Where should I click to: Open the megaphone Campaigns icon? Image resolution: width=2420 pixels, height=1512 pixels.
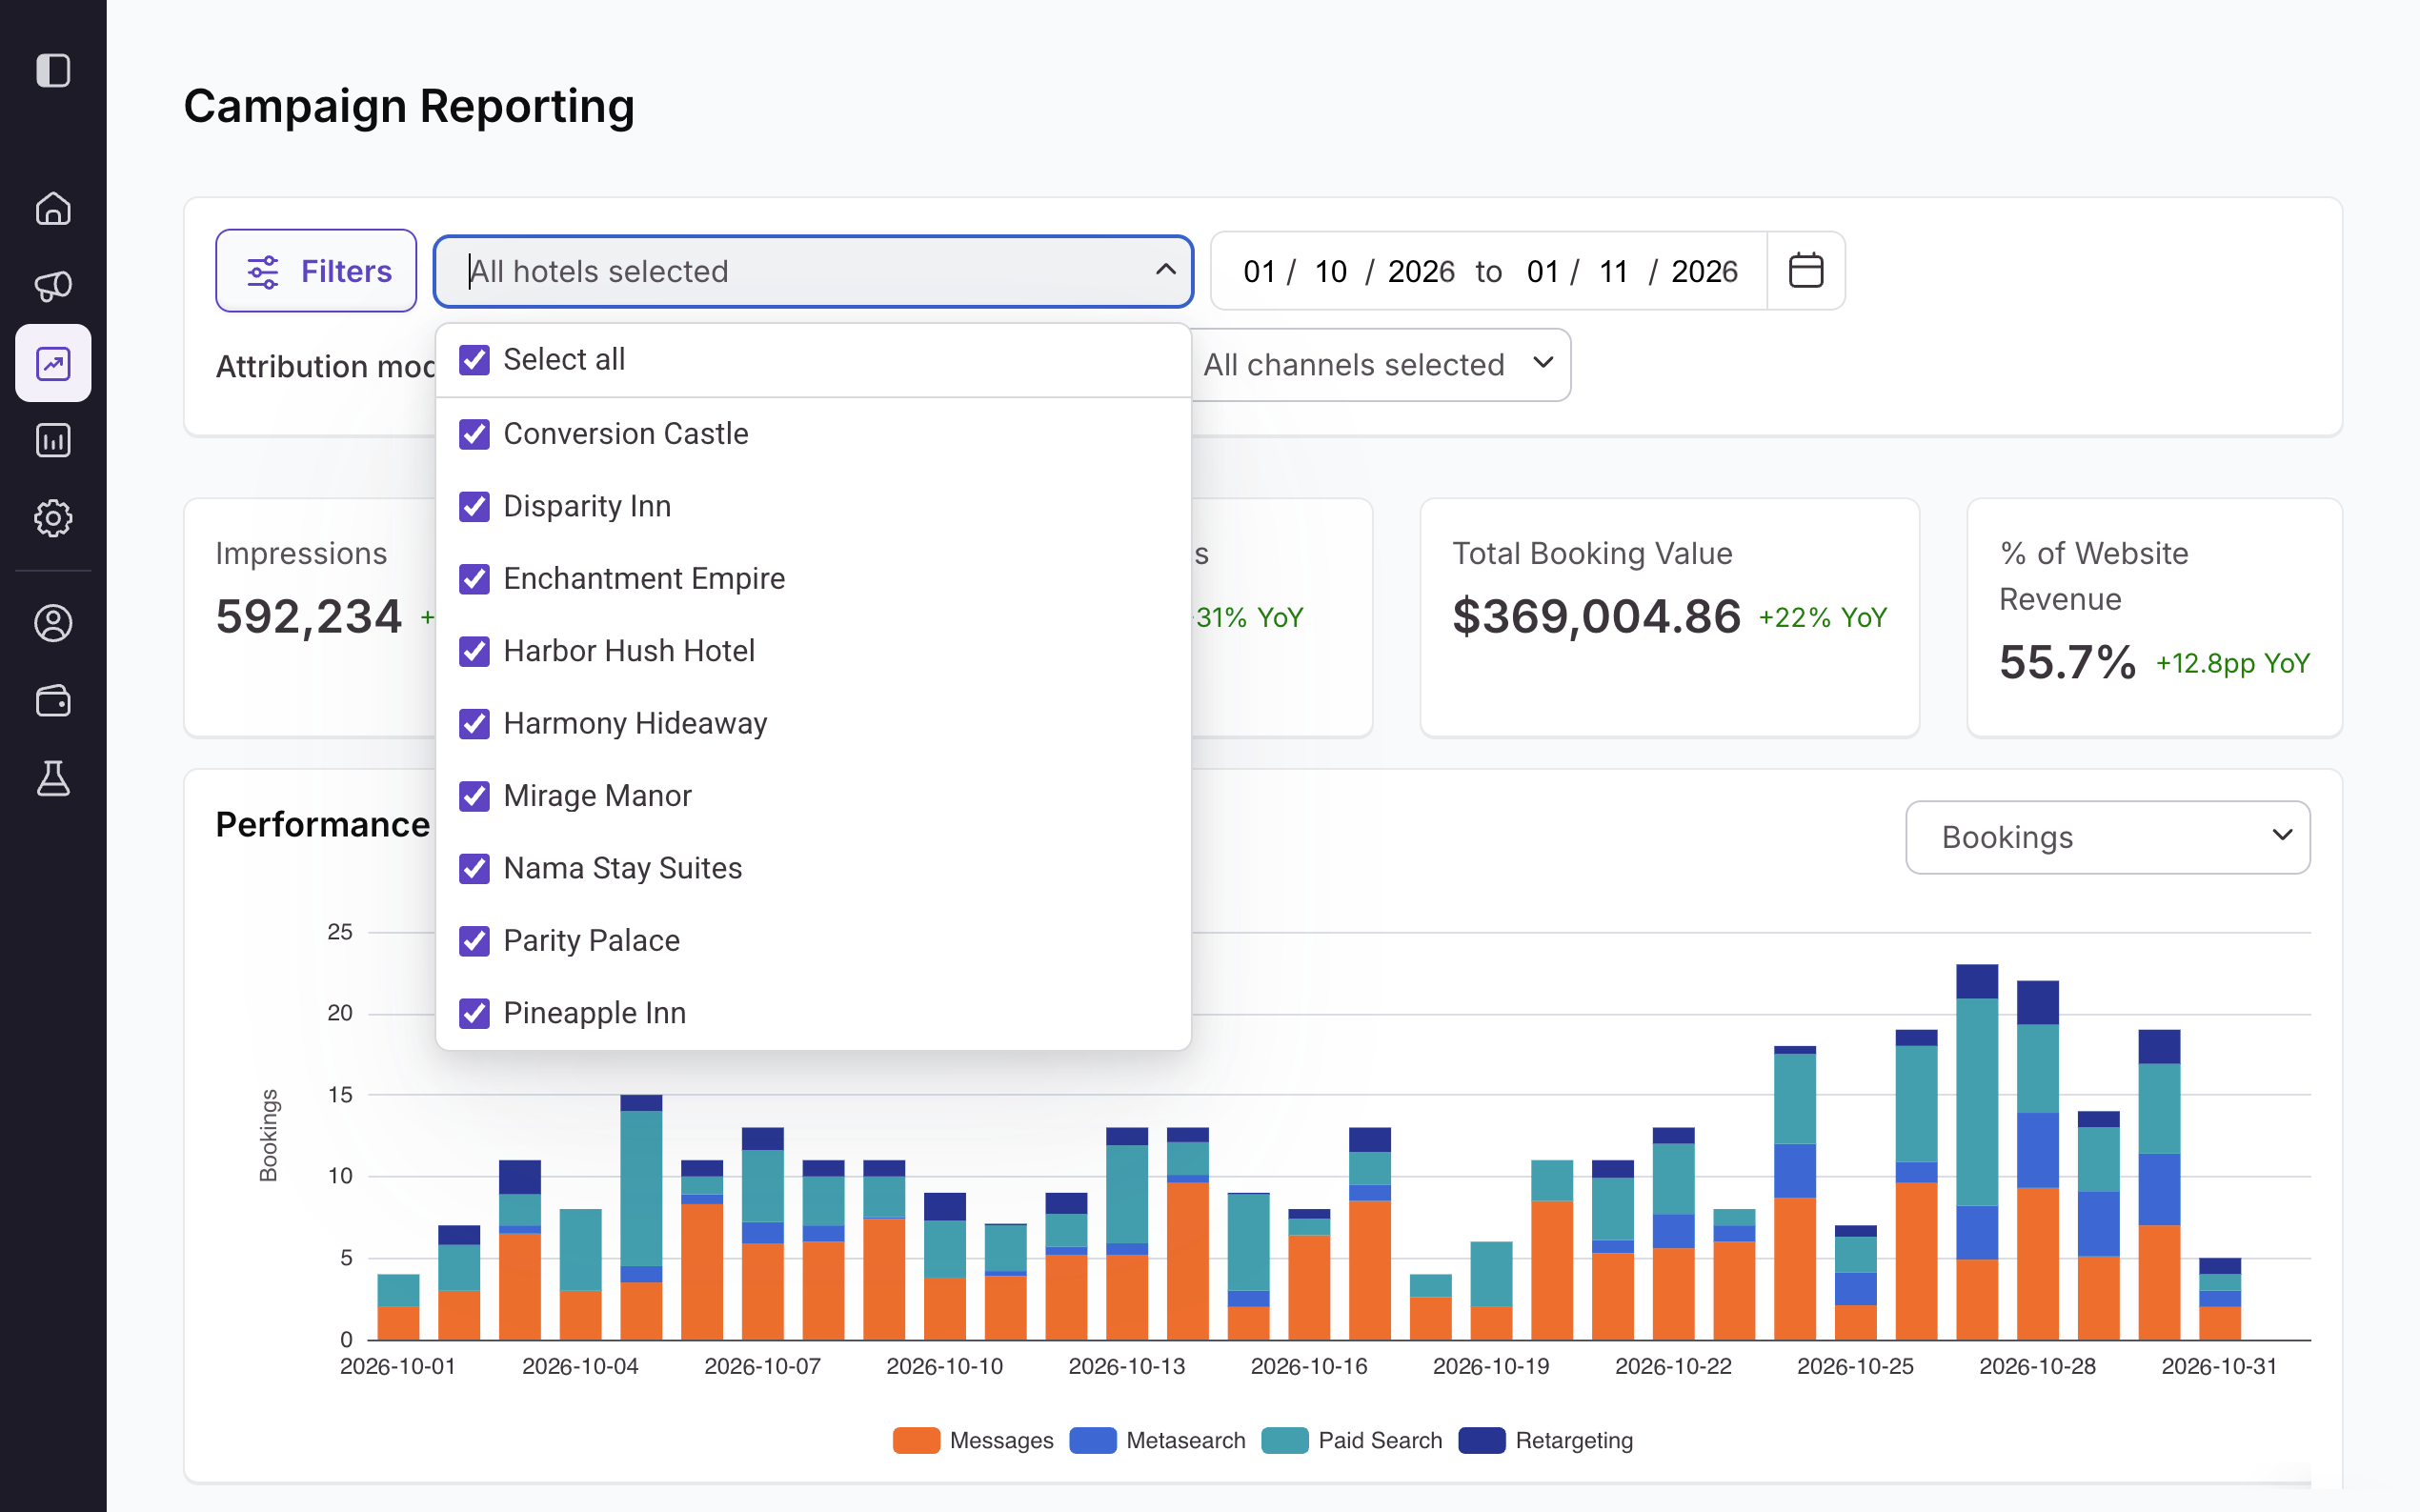pos(53,286)
